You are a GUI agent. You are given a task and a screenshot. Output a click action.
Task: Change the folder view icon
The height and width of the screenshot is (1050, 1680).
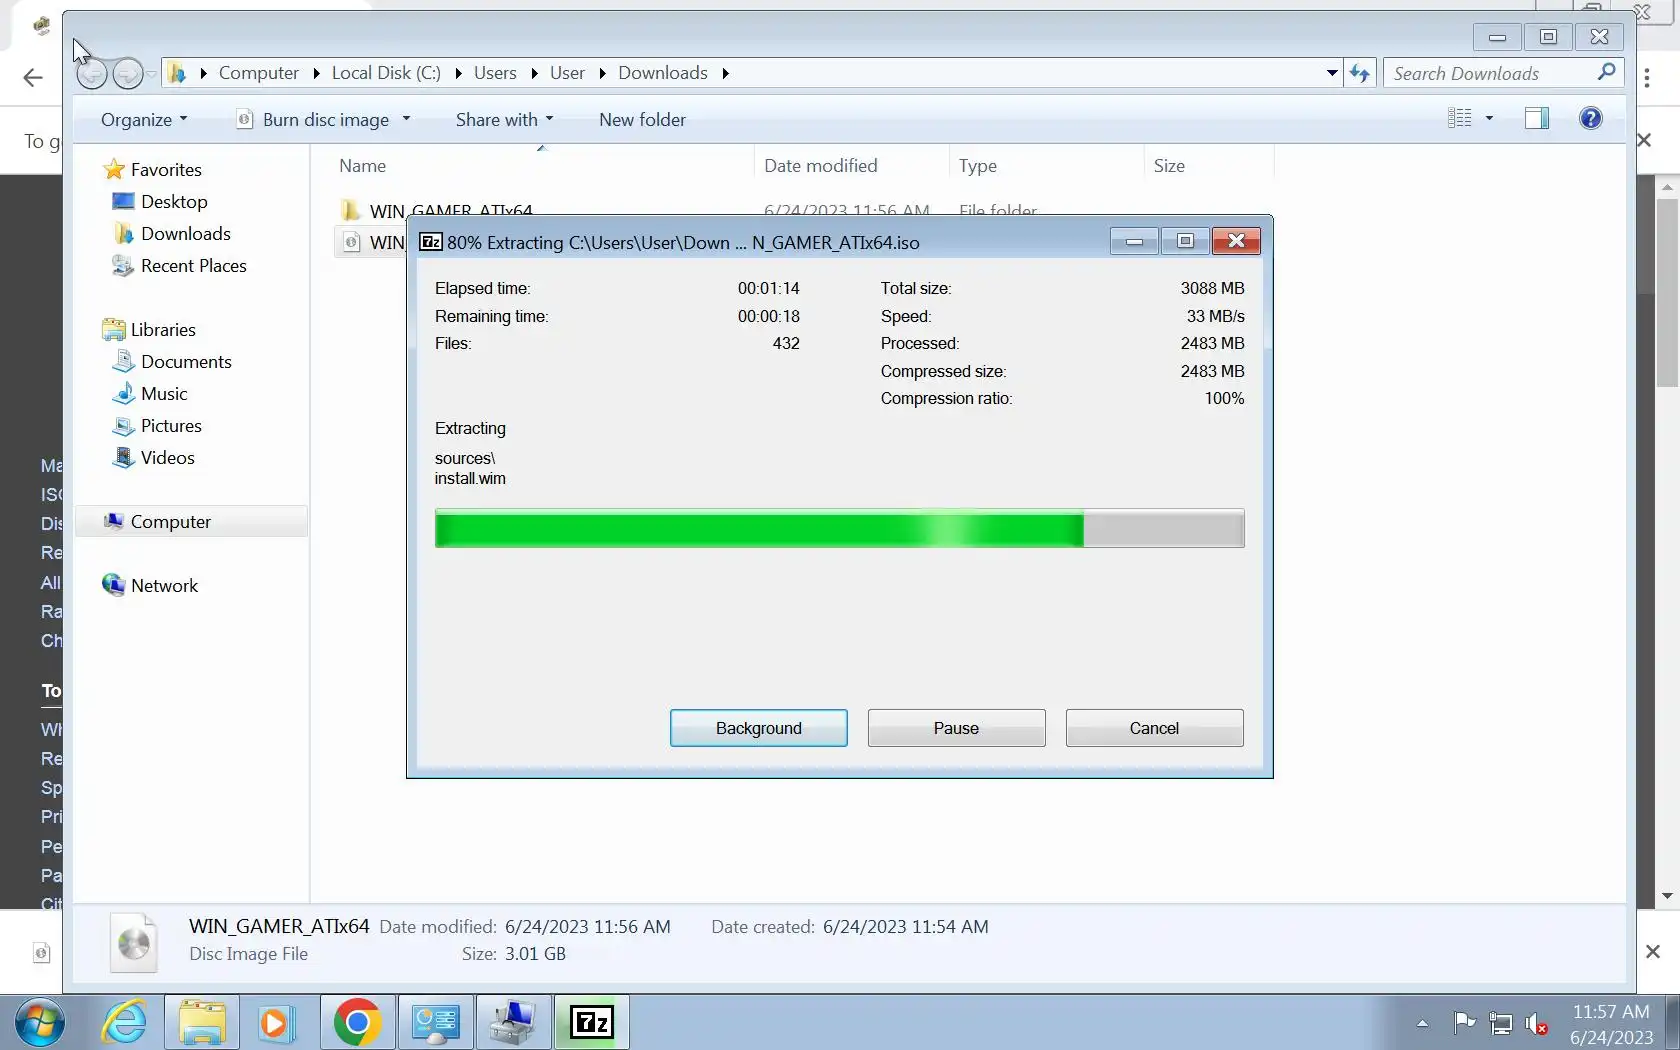click(1460, 119)
